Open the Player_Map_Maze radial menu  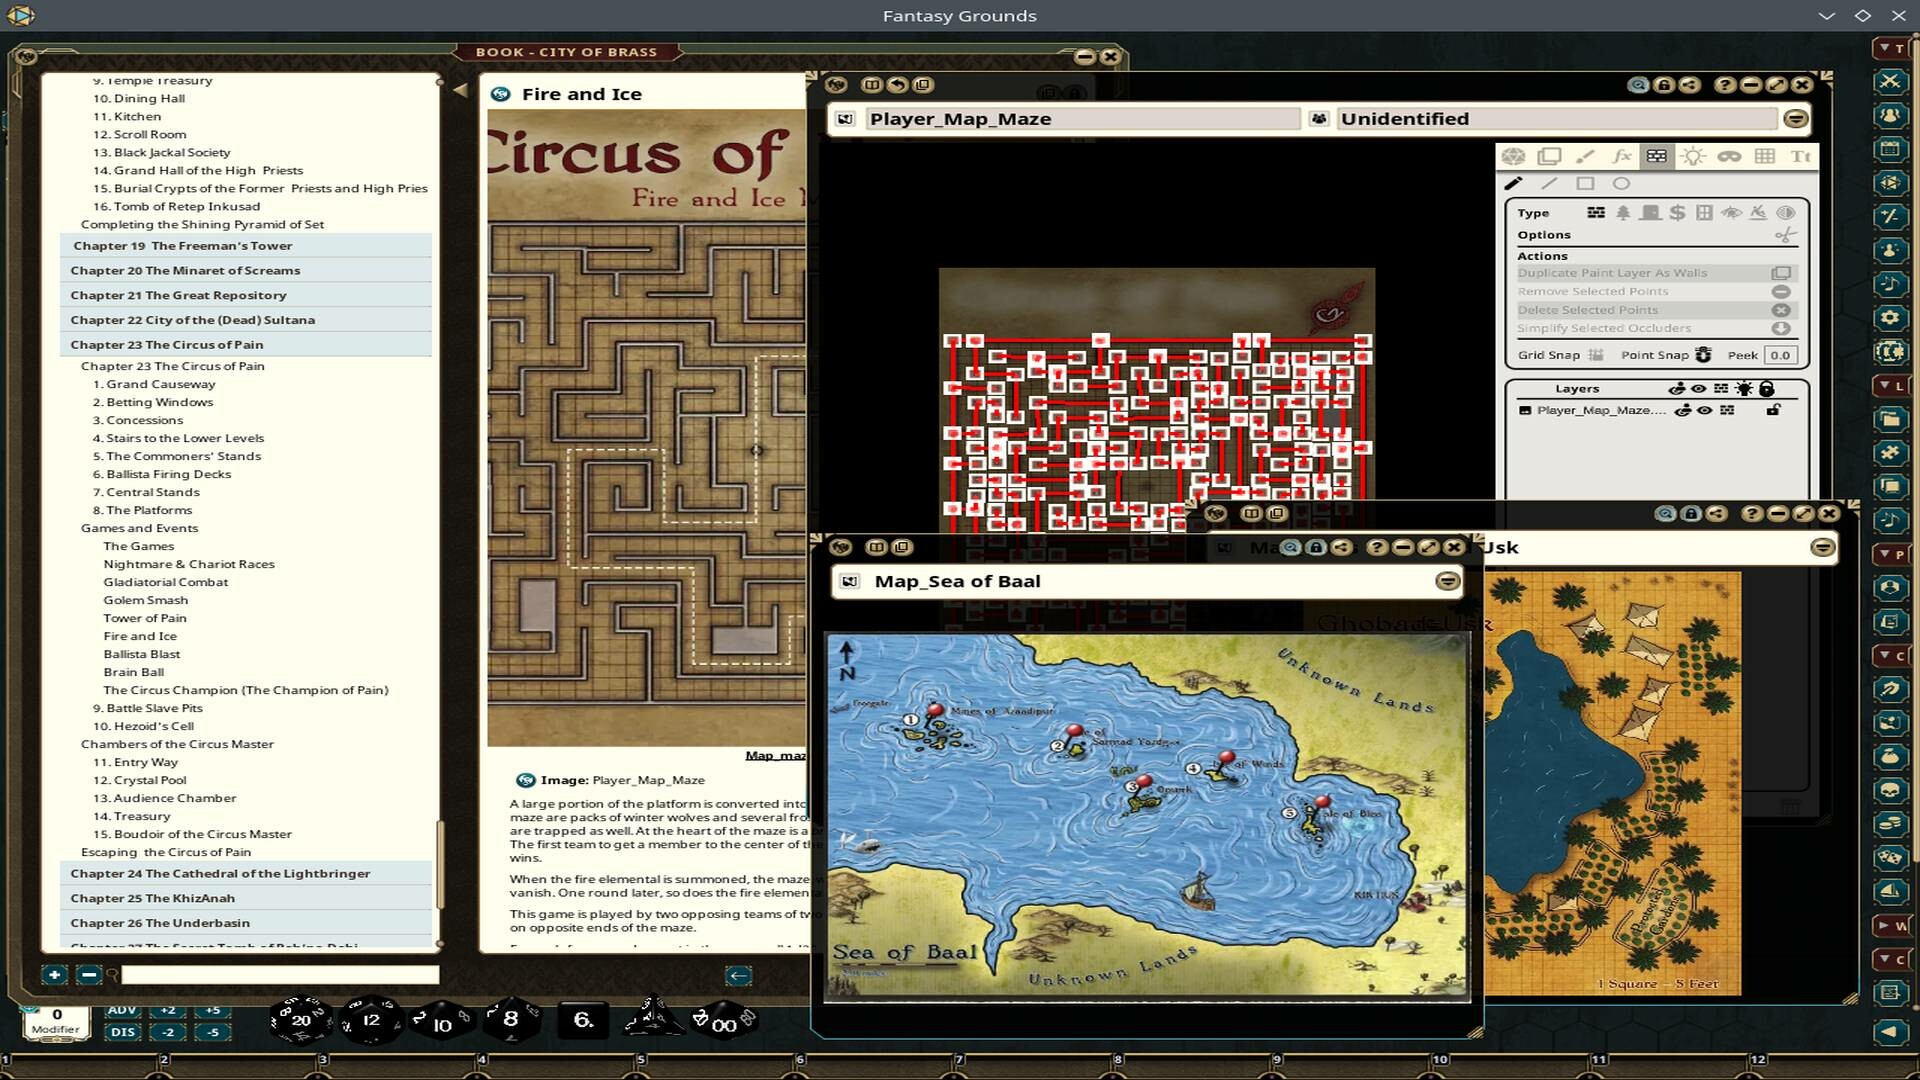pos(1795,119)
